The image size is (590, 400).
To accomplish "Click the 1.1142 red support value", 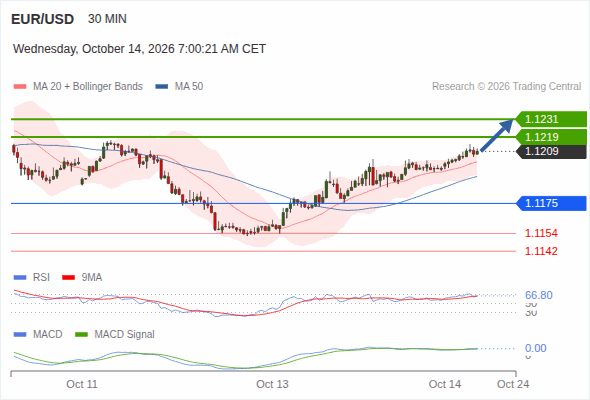I will (541, 251).
